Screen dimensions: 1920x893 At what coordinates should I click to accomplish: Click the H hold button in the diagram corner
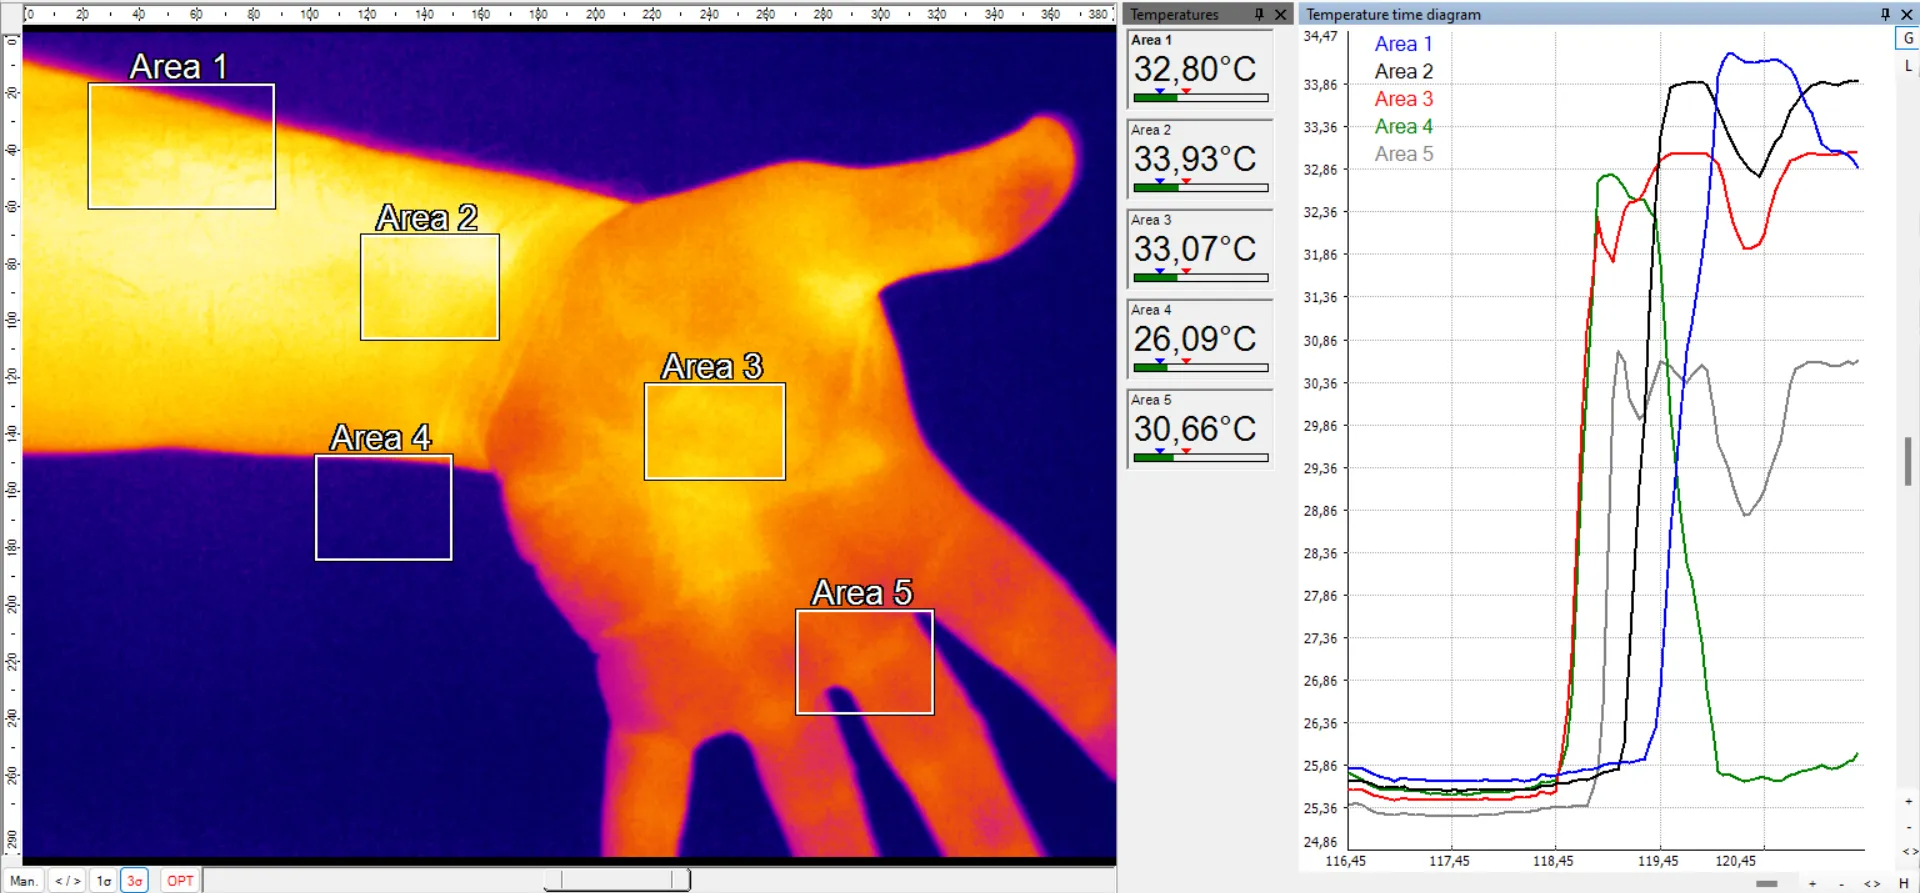click(x=1904, y=883)
